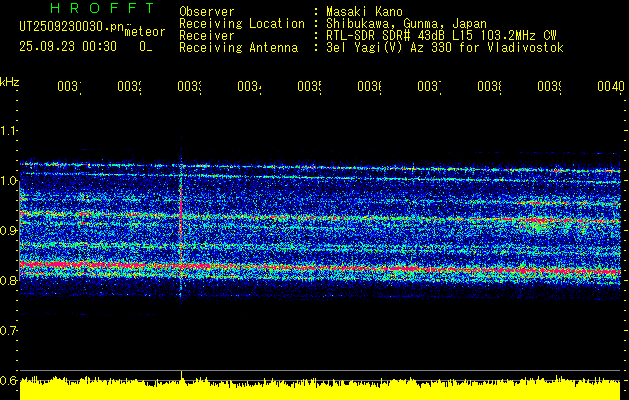This screenshot has height=400, width=629.
Task: Click the Receiving Location field label
Action: click(242, 24)
